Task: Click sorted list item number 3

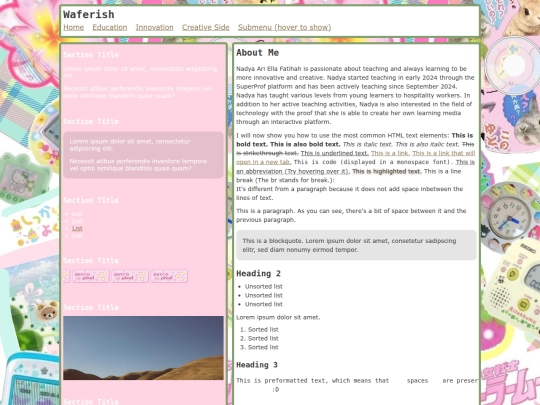Action: tap(263, 347)
